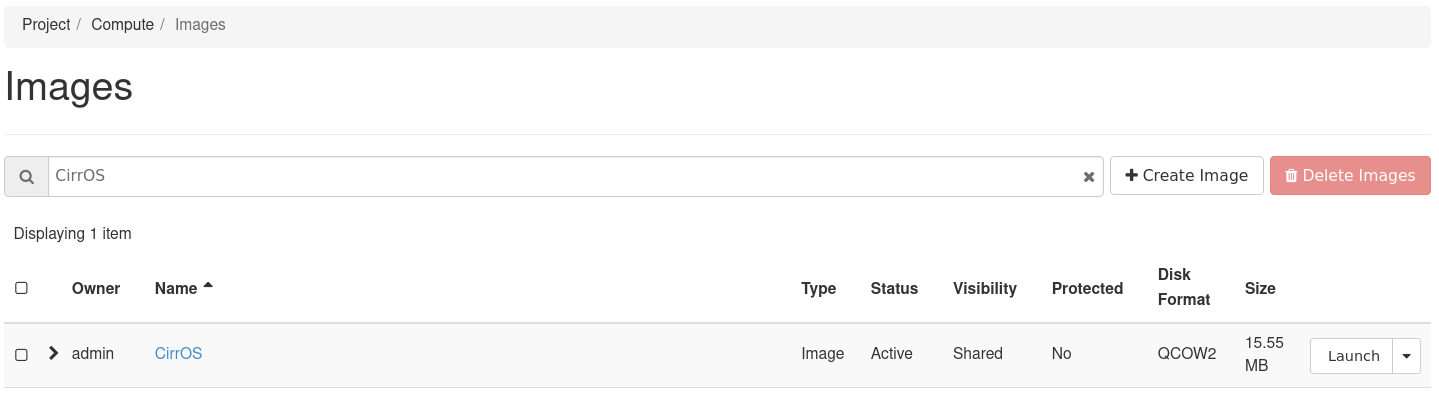Screen dimensions: 1439x393
Task: Open the CirrOS image link
Action: (178, 353)
